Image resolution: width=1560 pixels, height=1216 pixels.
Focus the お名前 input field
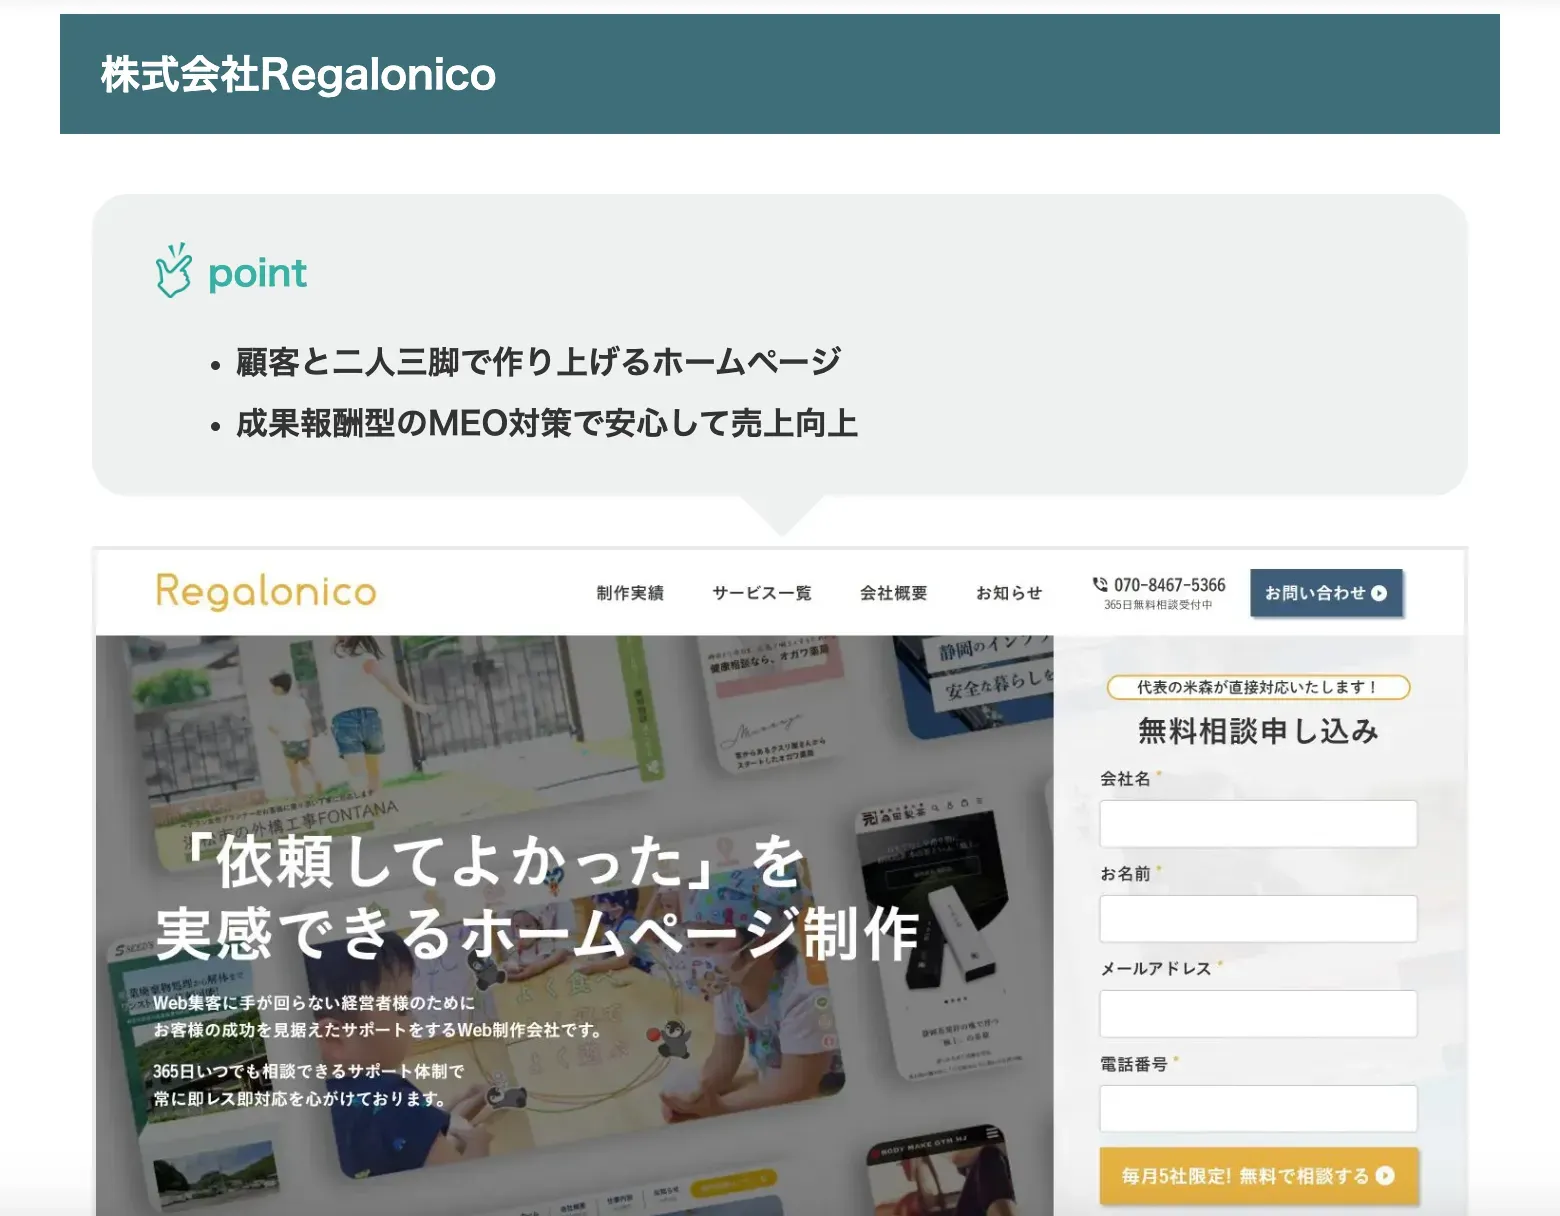click(x=1258, y=919)
